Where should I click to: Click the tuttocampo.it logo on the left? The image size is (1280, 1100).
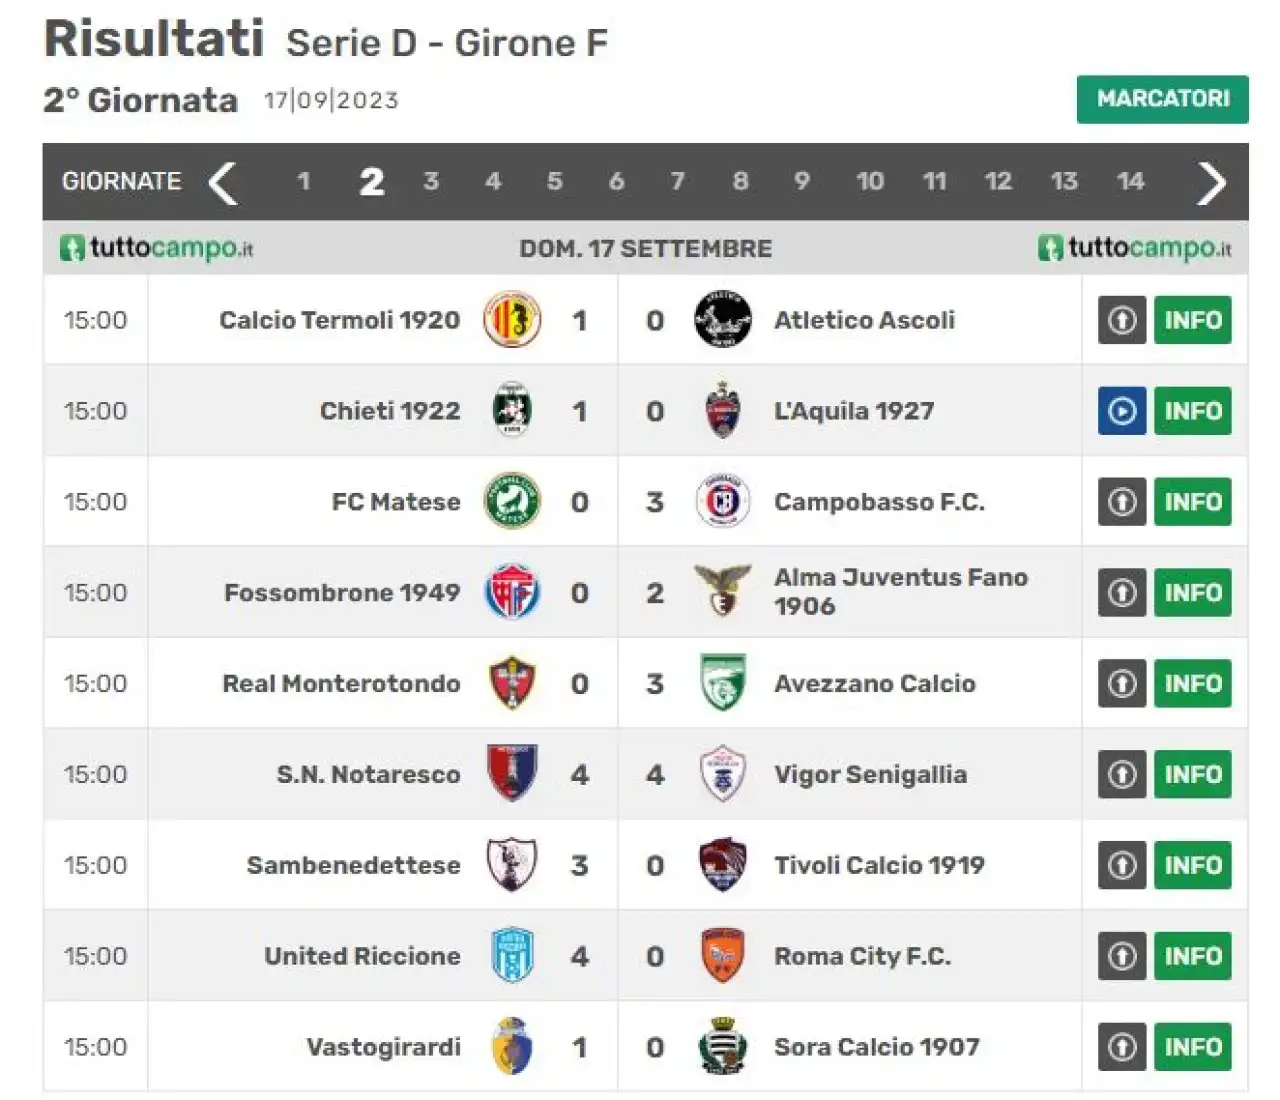(157, 248)
